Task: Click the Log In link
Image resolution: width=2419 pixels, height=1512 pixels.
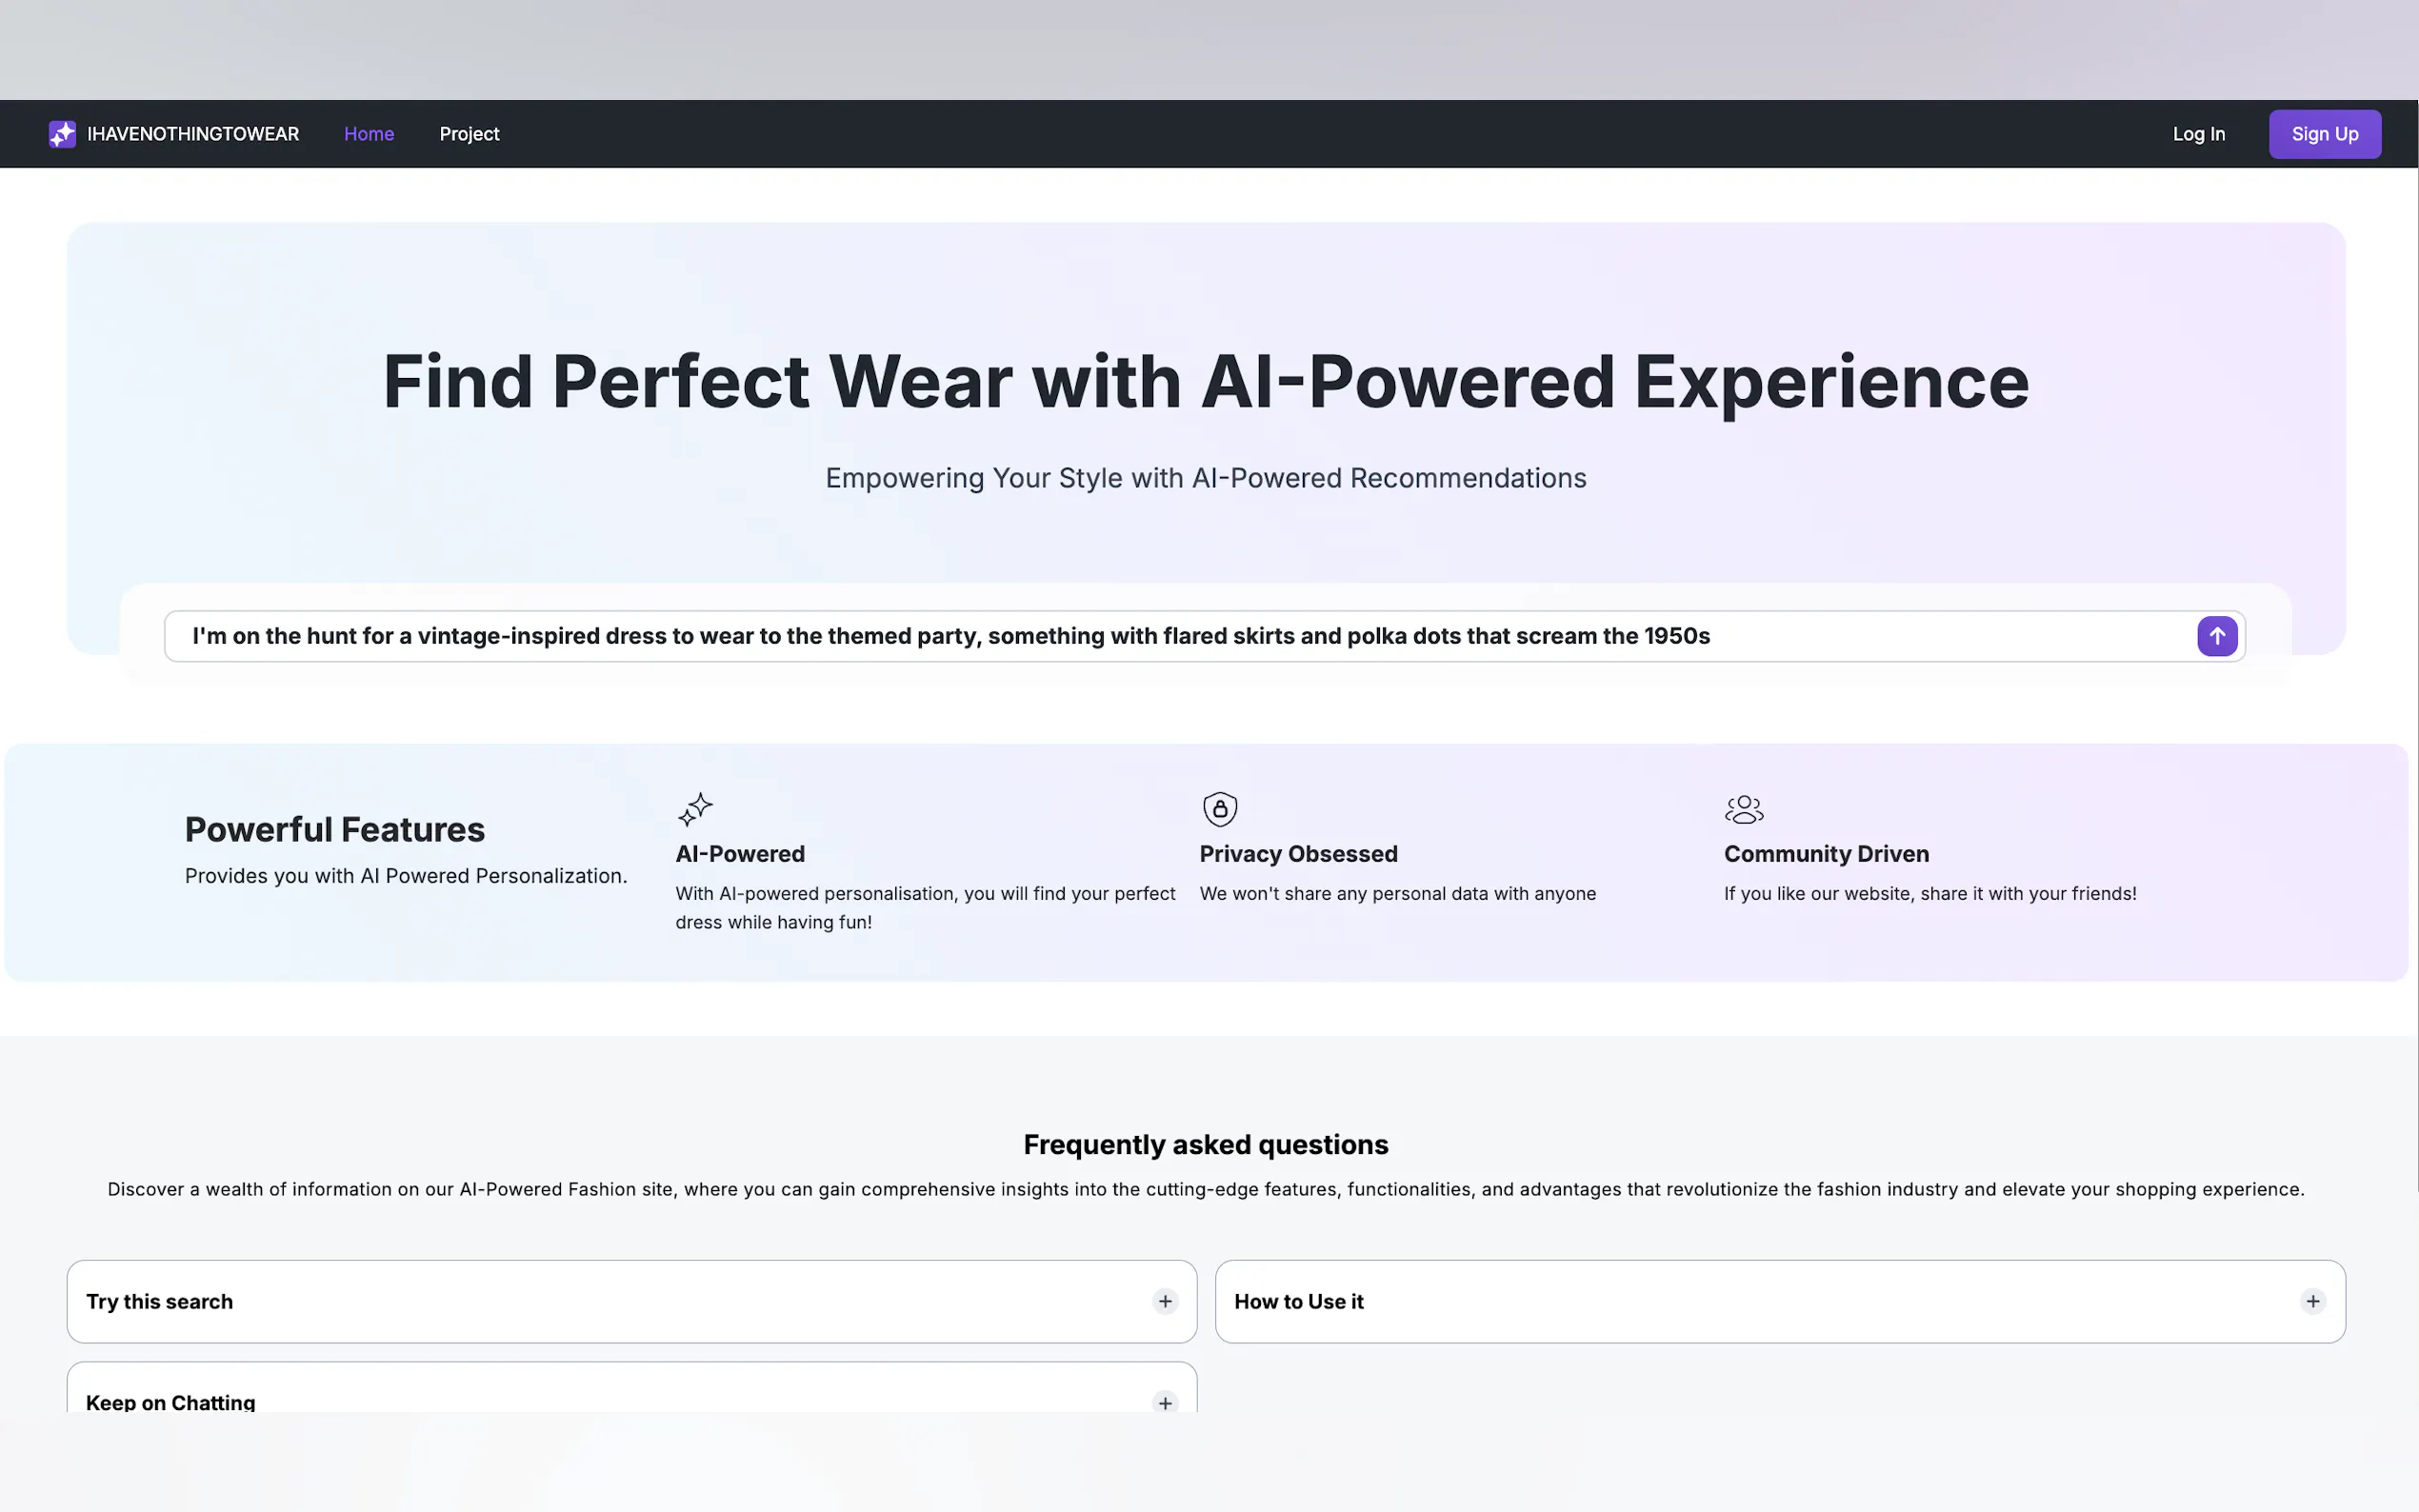Action: tap(2198, 134)
